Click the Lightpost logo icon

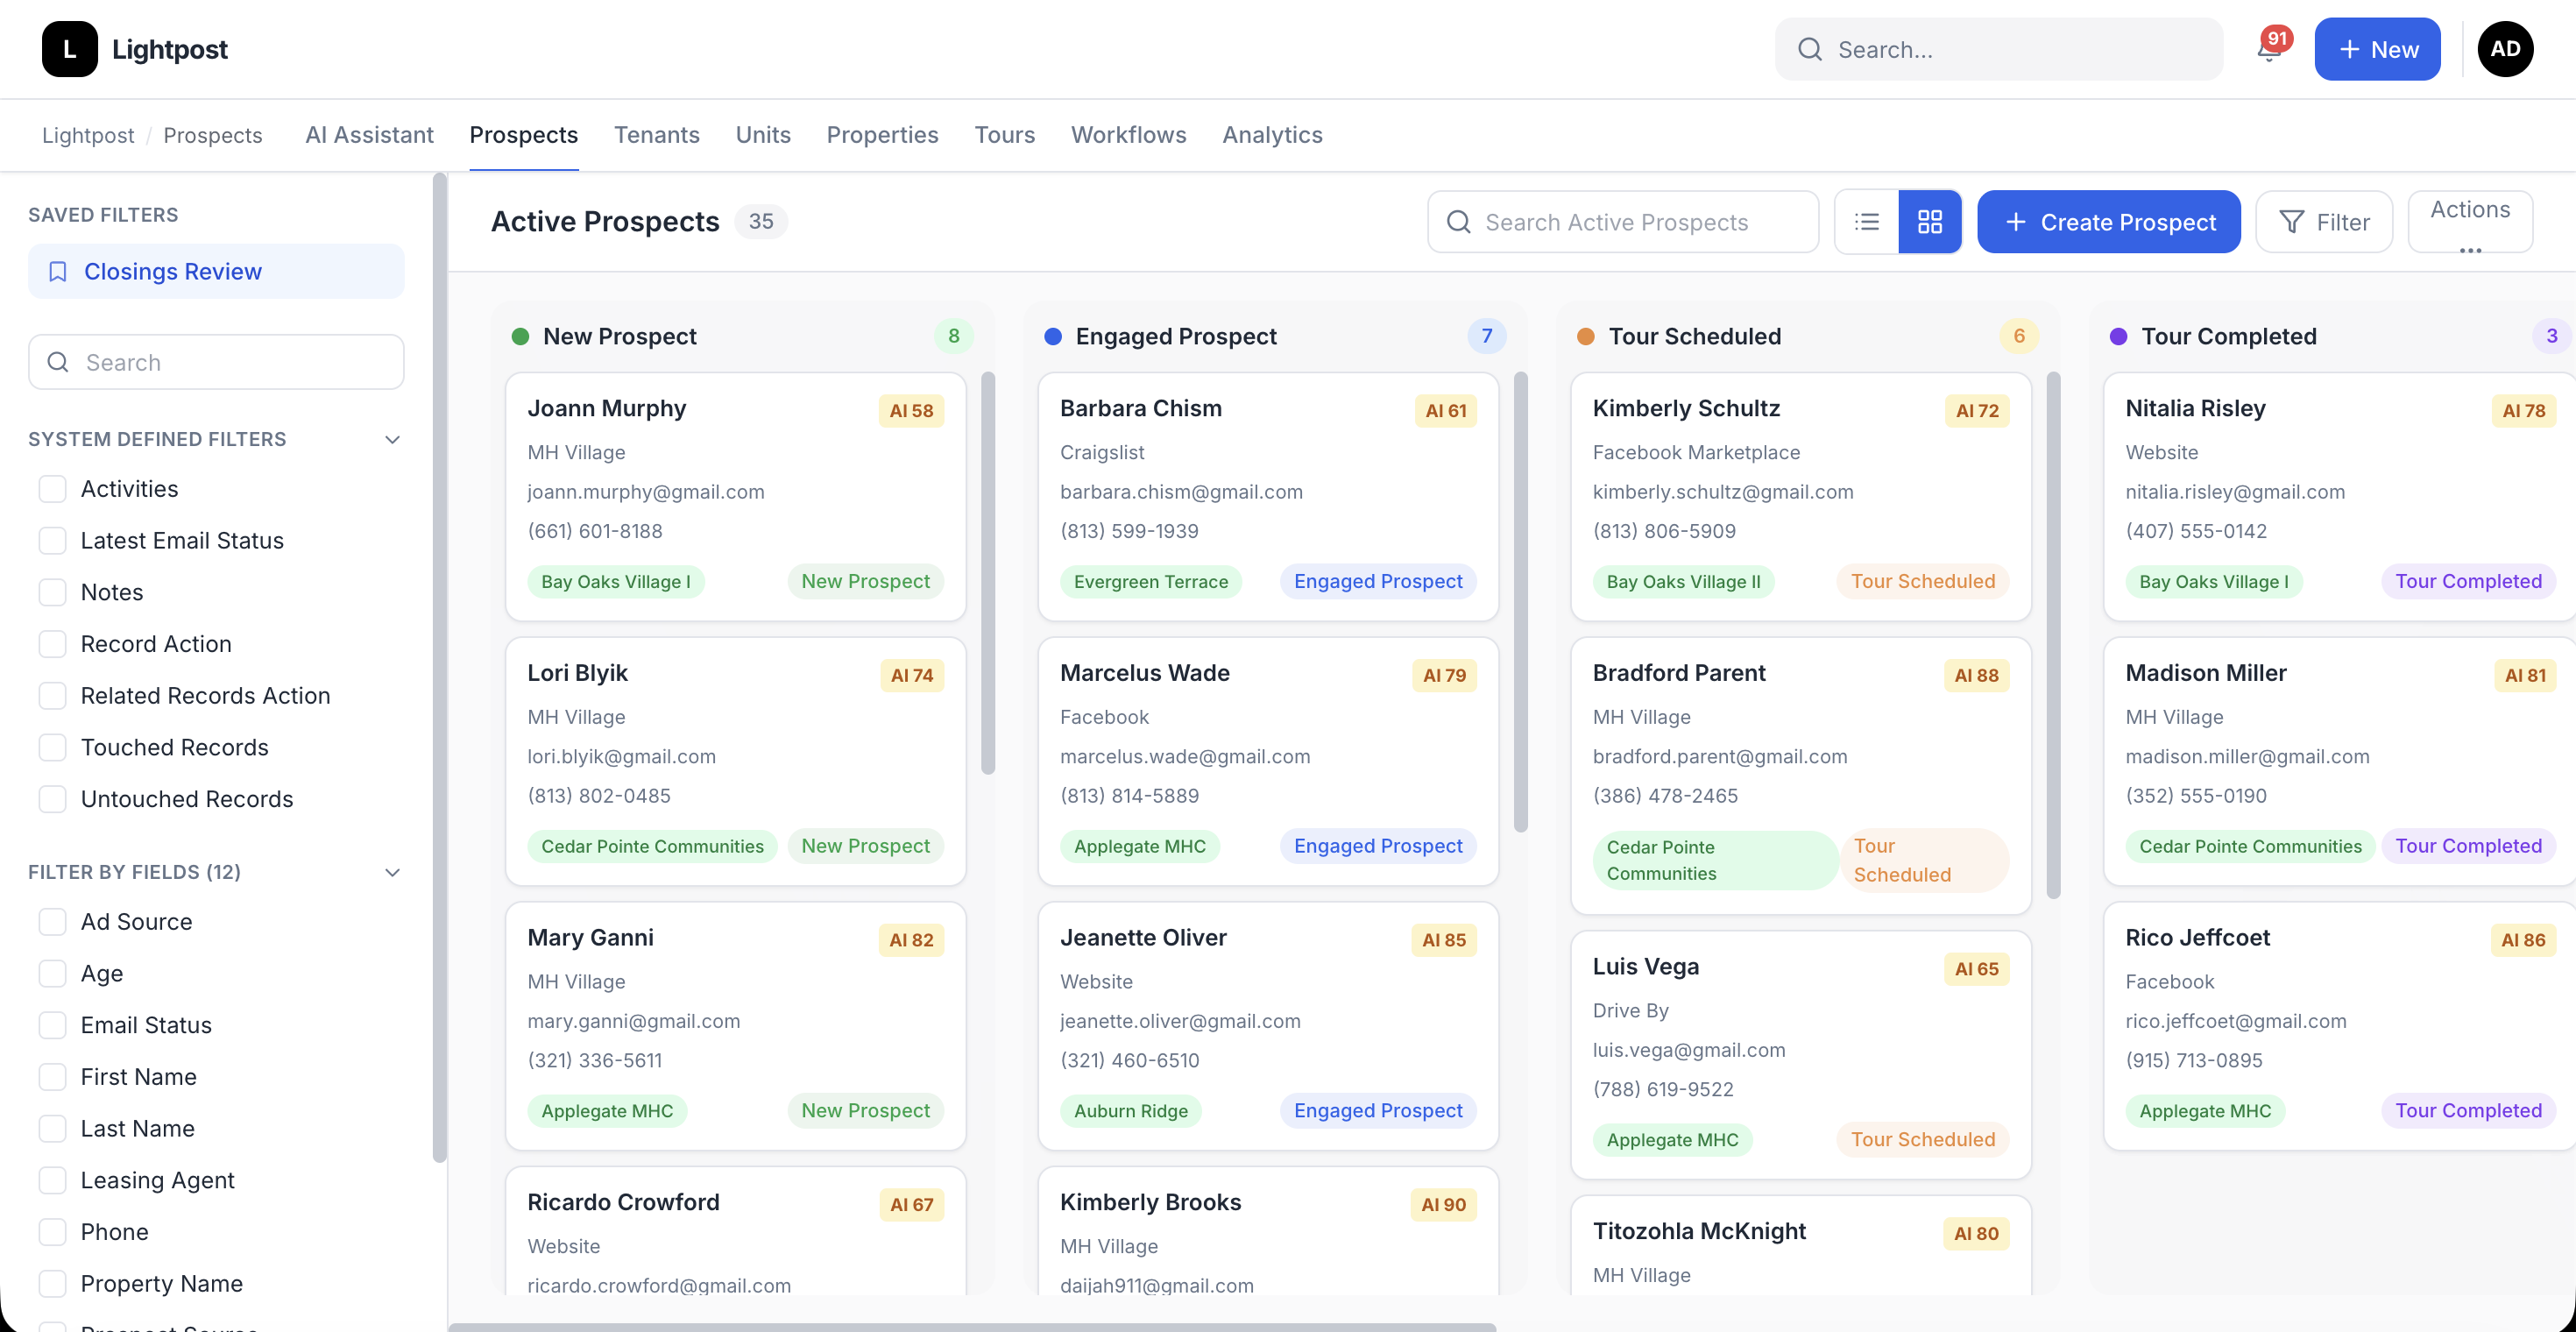[x=69, y=49]
